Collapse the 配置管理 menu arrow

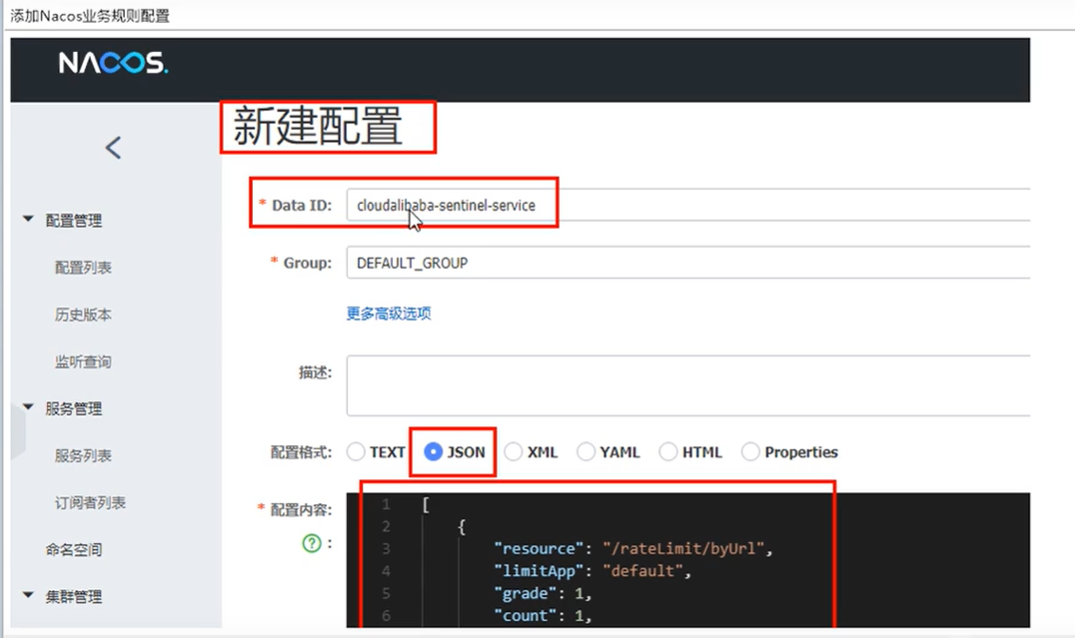pos(28,219)
